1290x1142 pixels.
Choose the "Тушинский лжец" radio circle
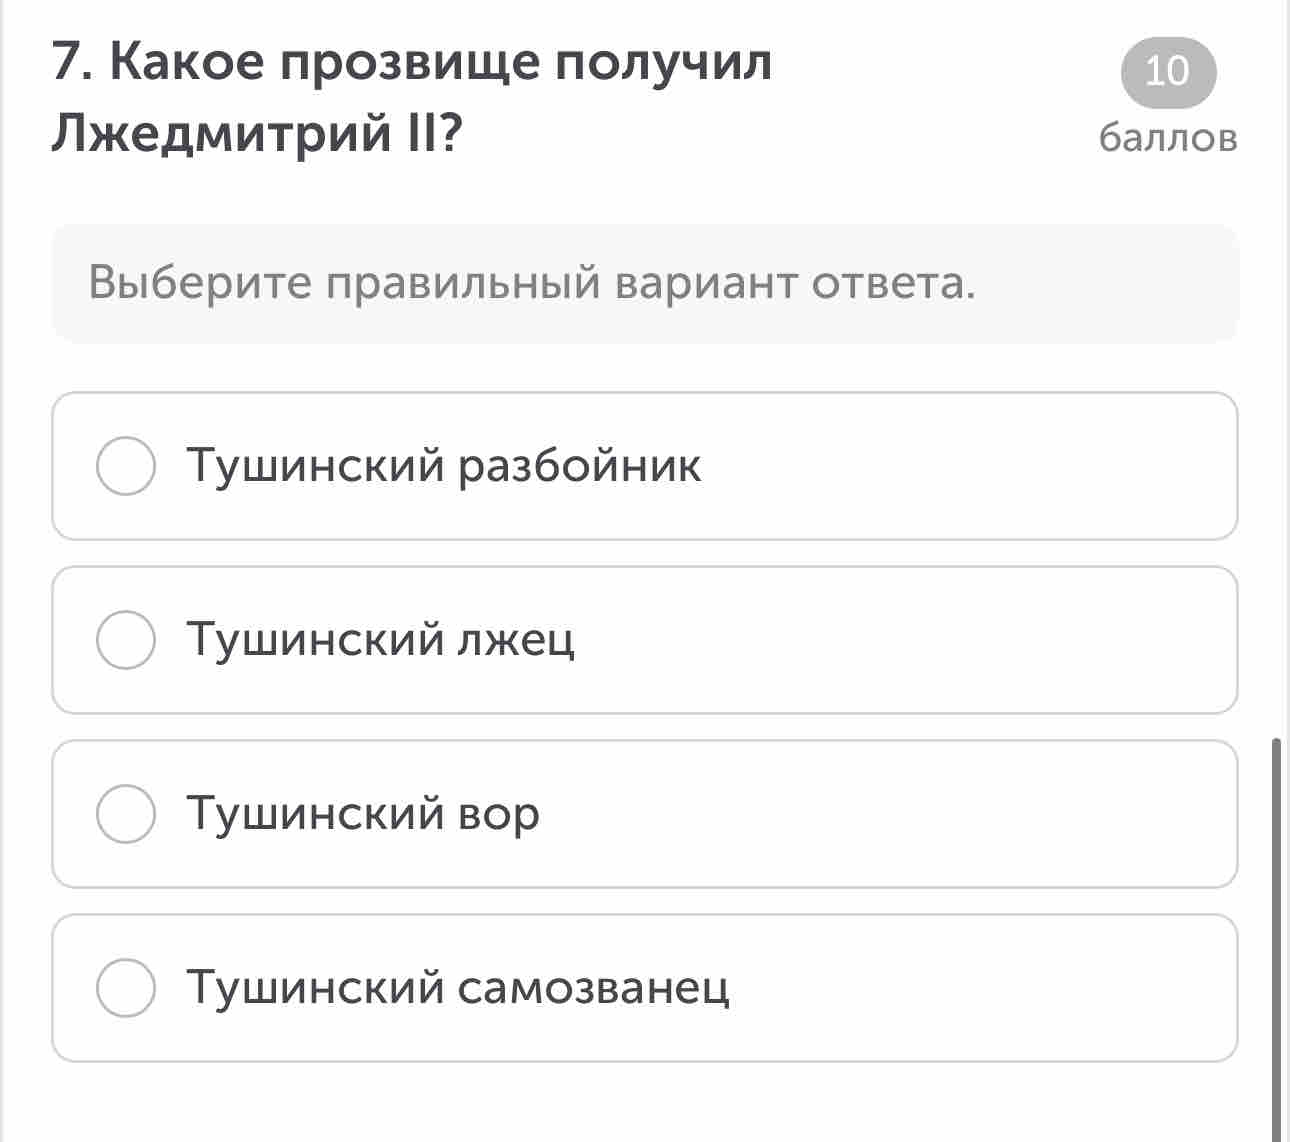[126, 640]
